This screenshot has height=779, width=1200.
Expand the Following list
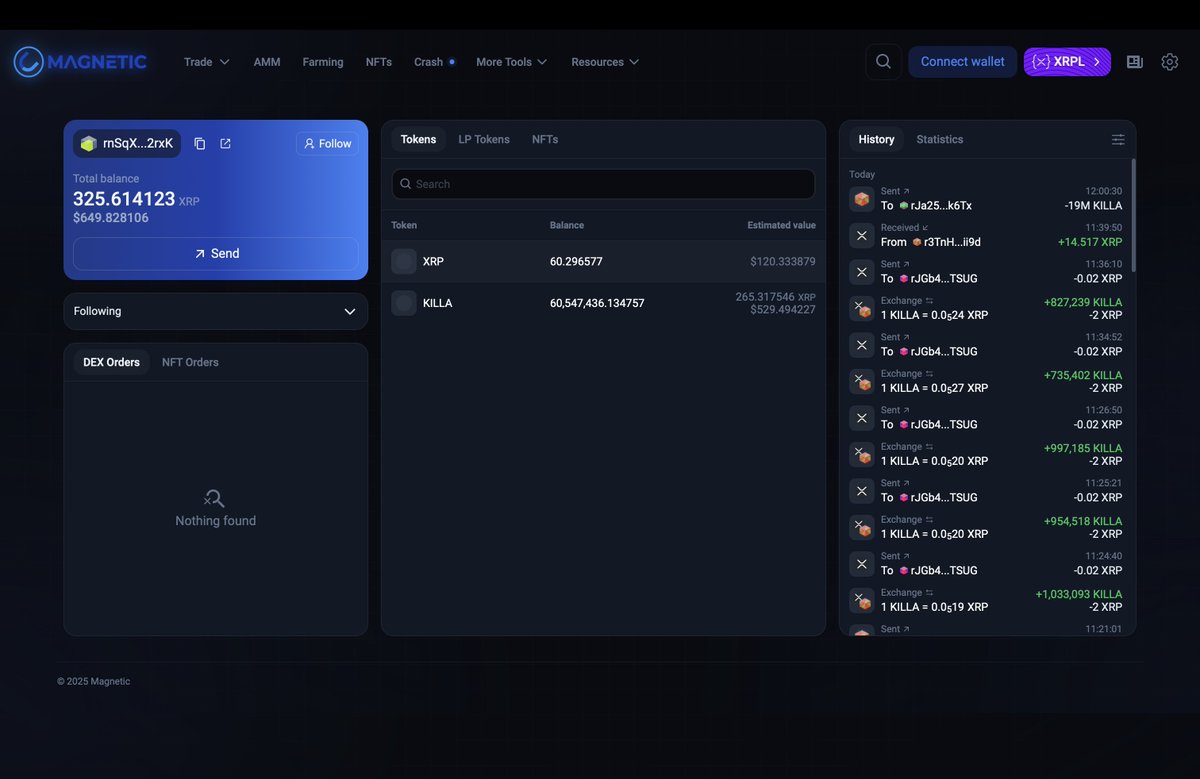pyautogui.click(x=216, y=311)
